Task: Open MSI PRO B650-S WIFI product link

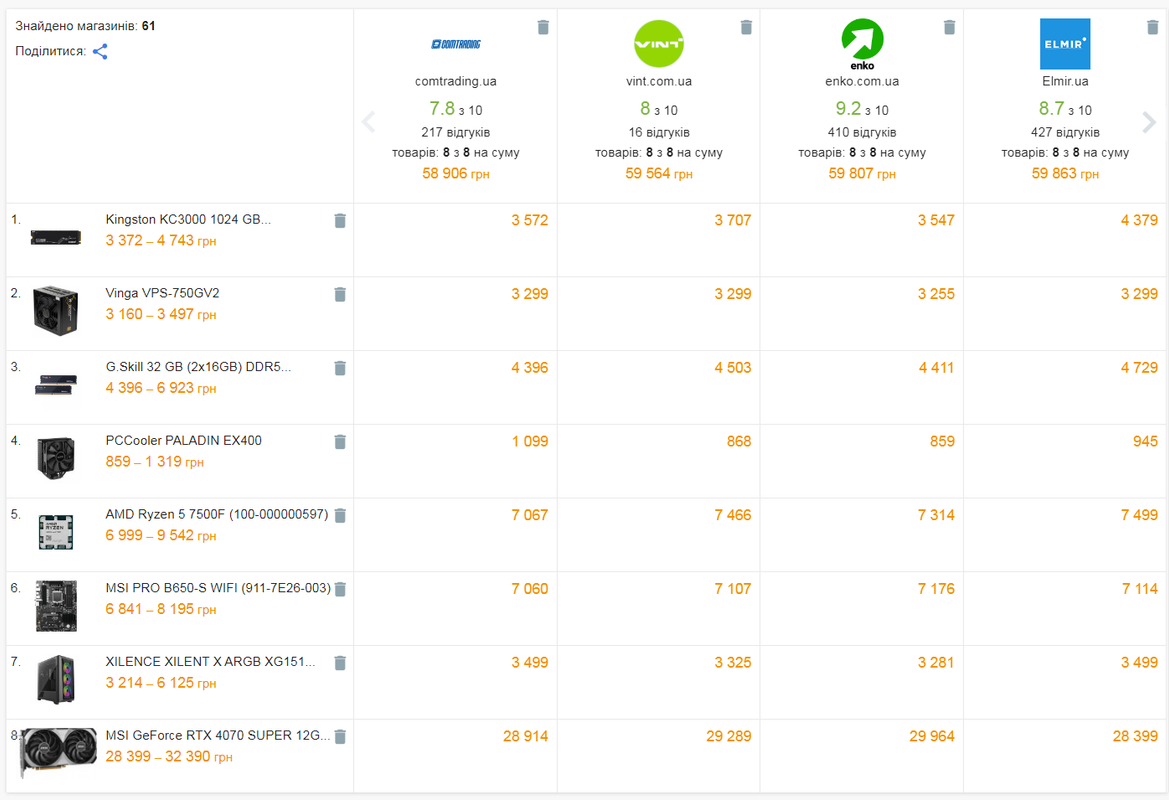Action: click(x=218, y=588)
